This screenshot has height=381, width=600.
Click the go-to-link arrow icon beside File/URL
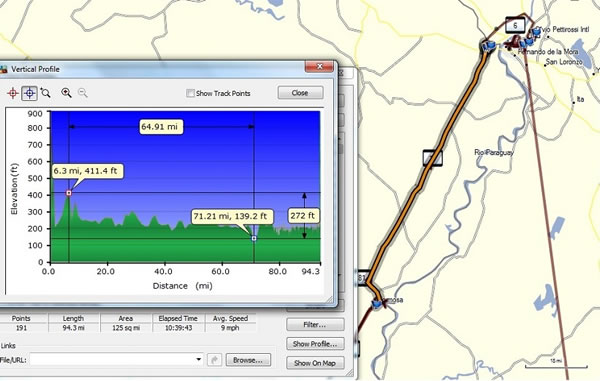click(x=214, y=360)
